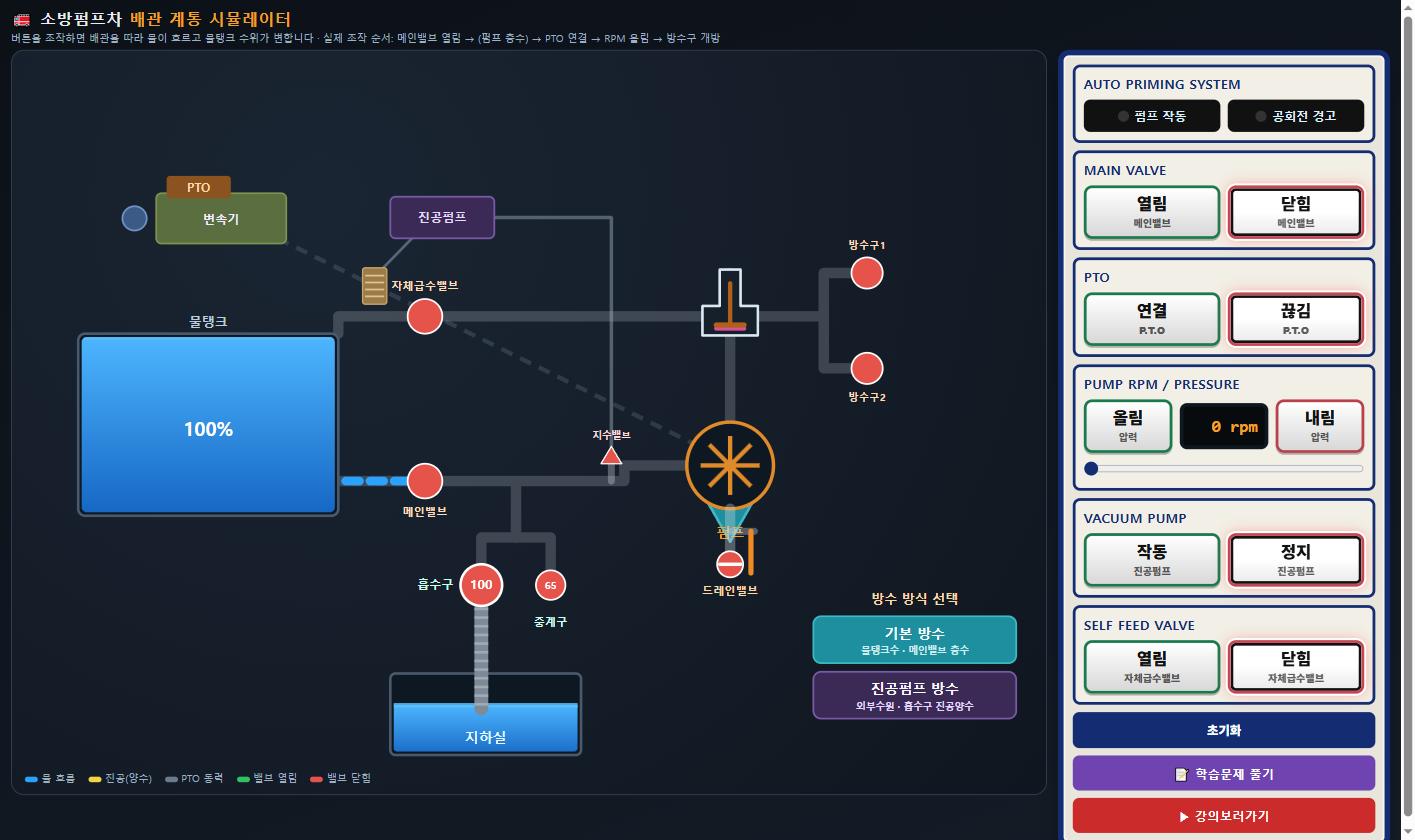The height and width of the screenshot is (840, 1415).
Task: Click the 방수 방식 선택 heading
Action: tap(915, 599)
